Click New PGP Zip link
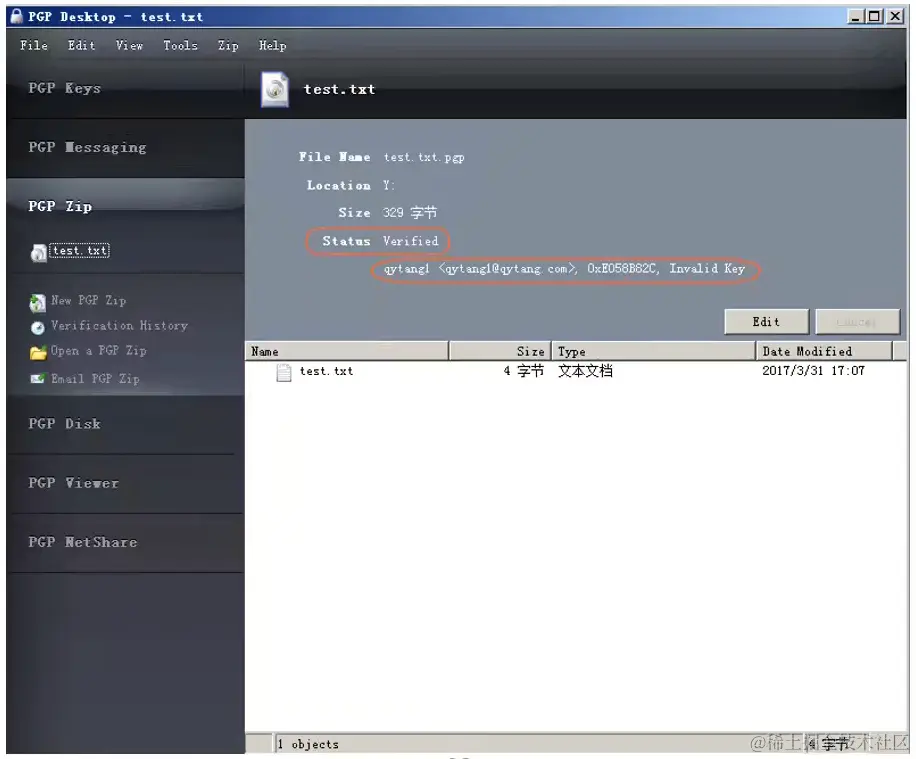 pos(88,300)
